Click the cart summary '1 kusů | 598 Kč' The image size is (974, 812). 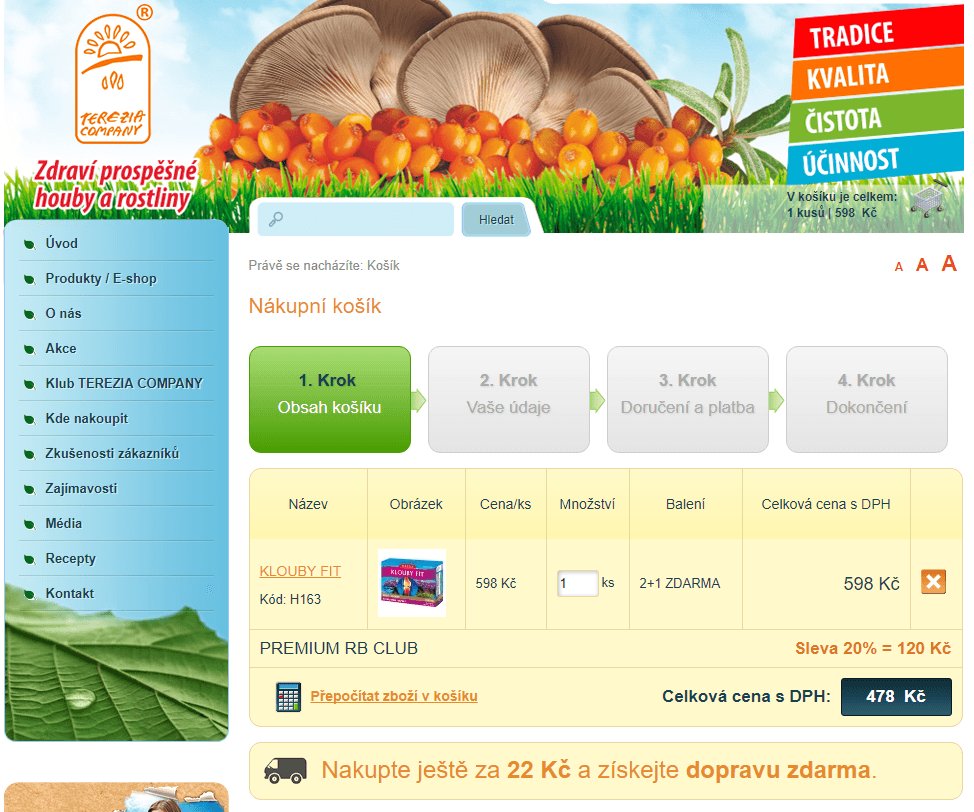click(832, 212)
